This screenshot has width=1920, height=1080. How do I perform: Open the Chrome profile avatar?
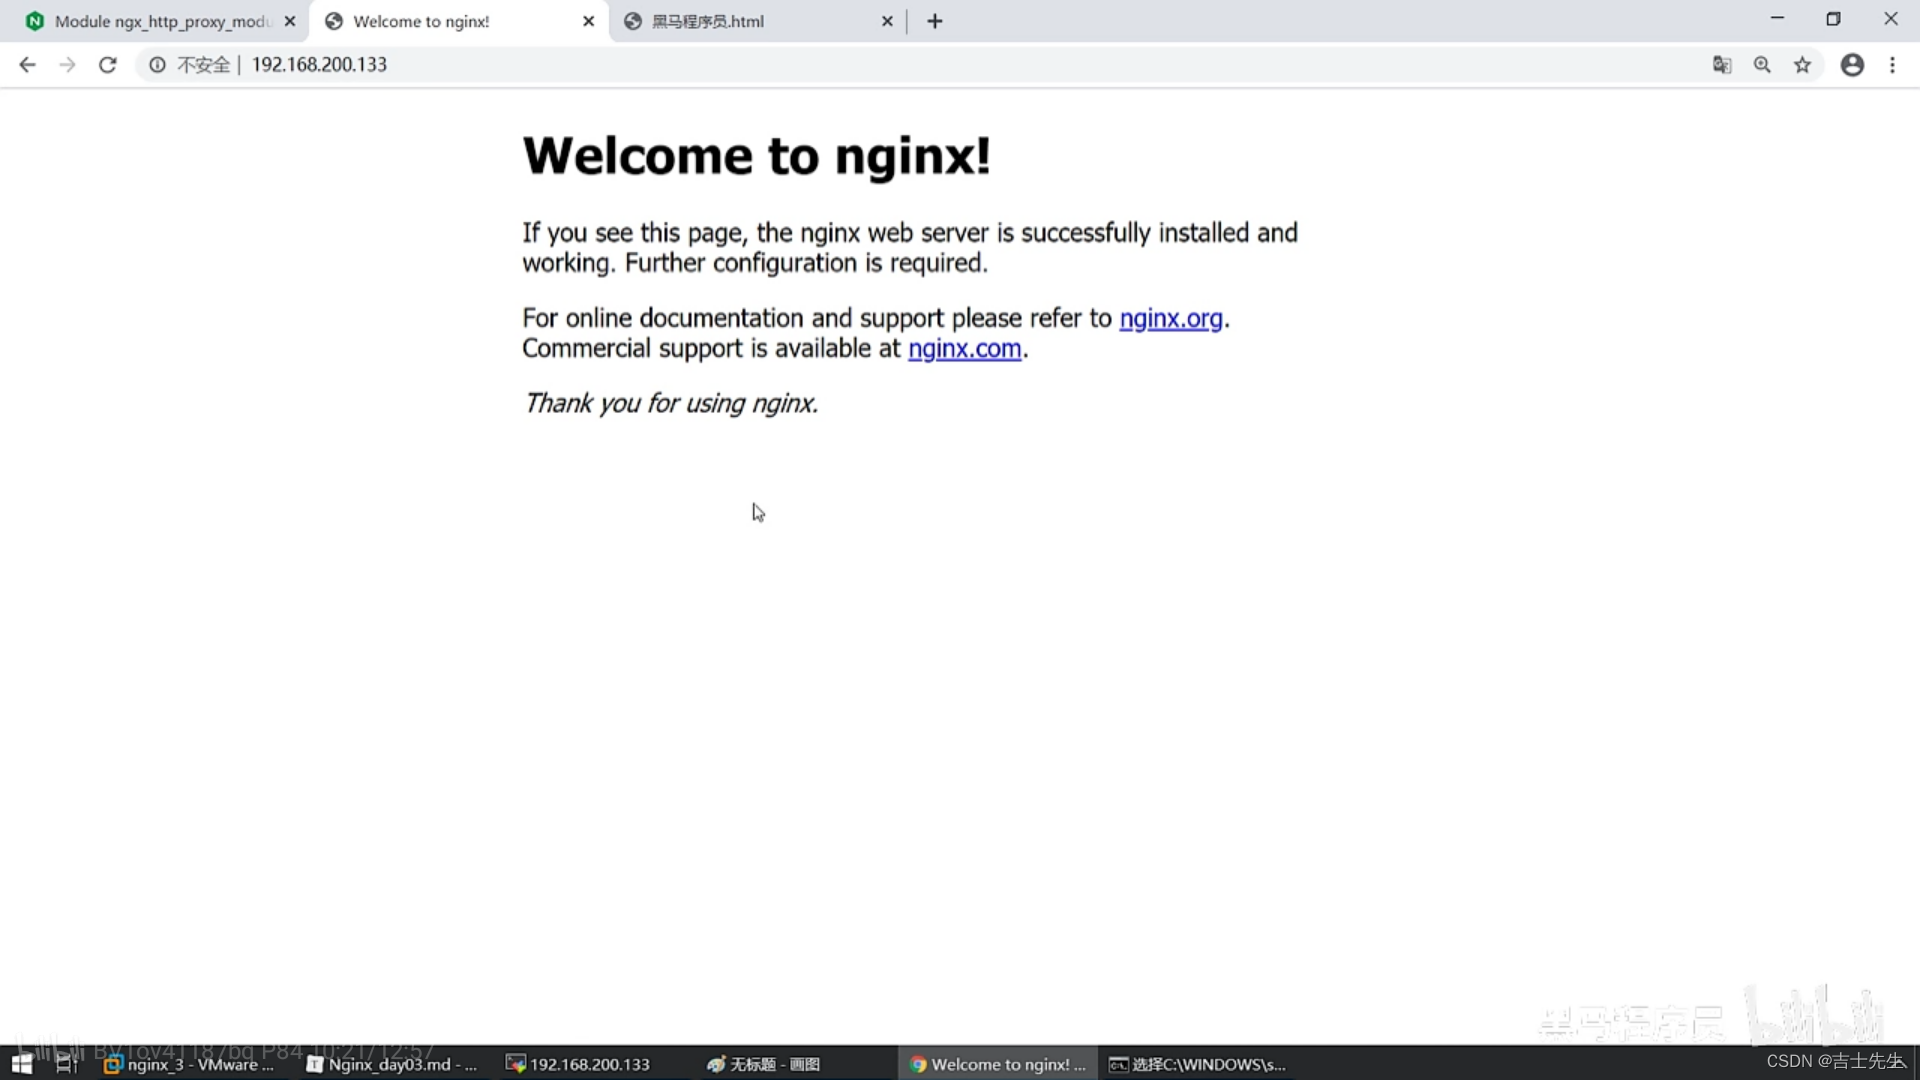click(x=1852, y=65)
